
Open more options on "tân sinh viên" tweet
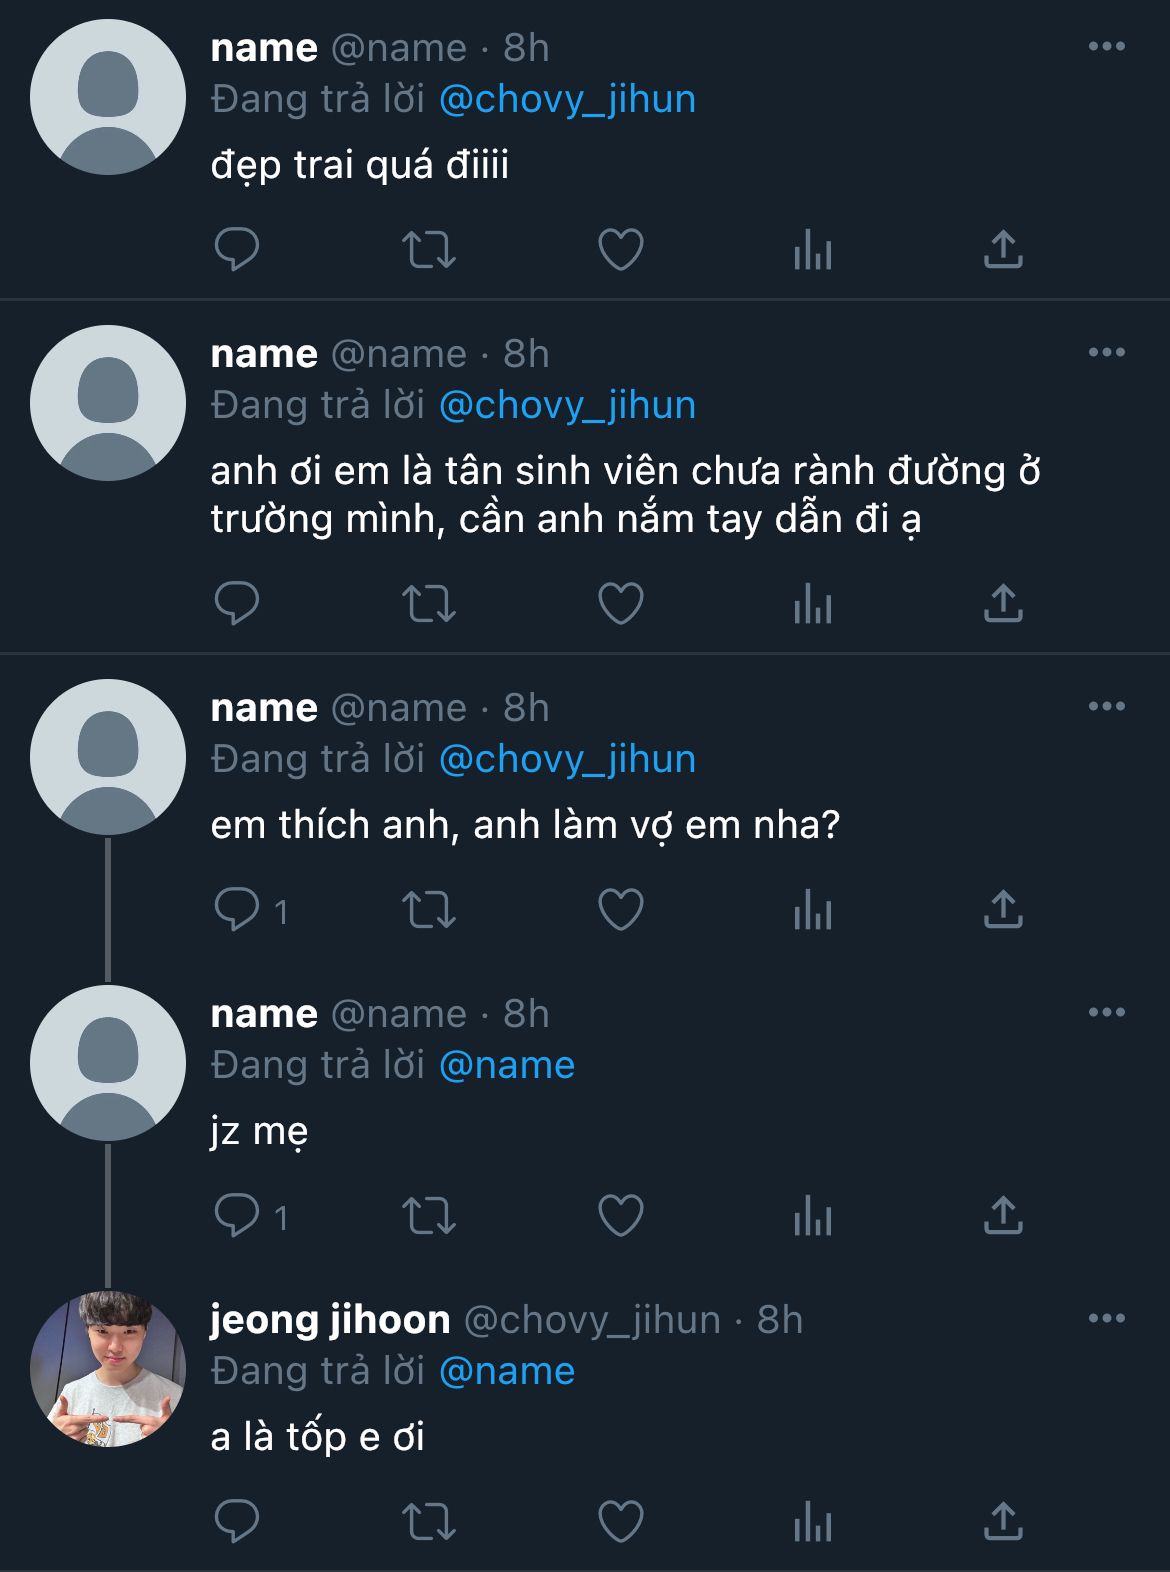[x=1106, y=353]
